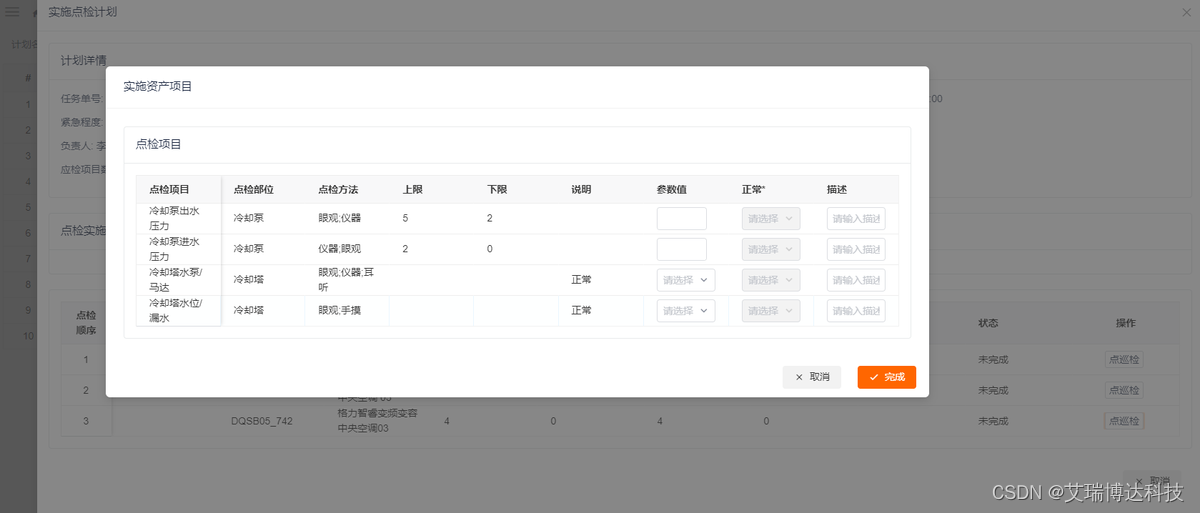Select the 冷却塔水泵/马达 item cell
The height and width of the screenshot is (513, 1200).
coord(179,280)
